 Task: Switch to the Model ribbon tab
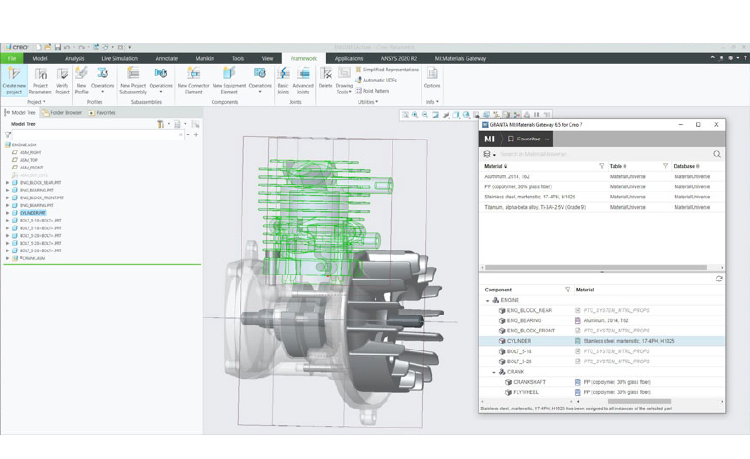coord(40,58)
